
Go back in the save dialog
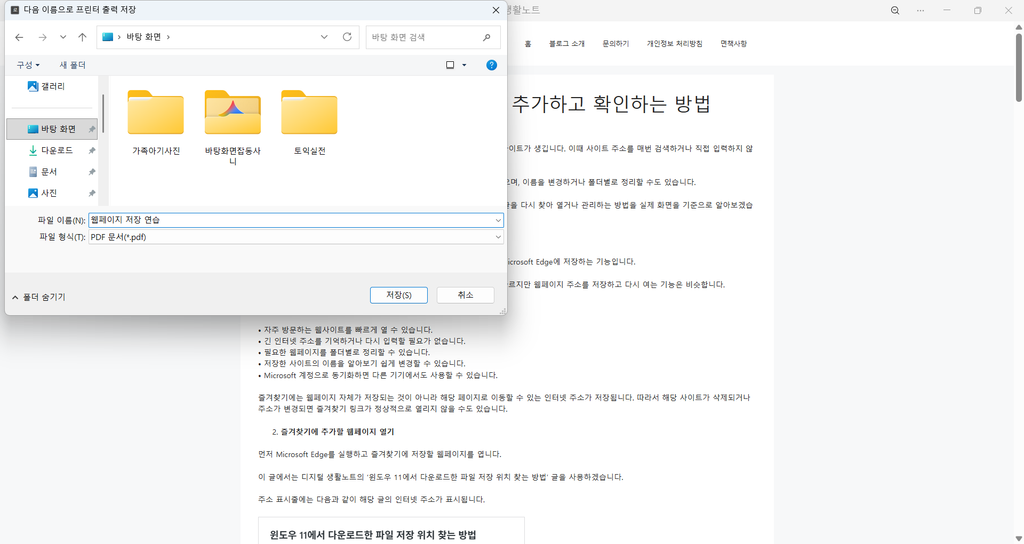[19, 37]
